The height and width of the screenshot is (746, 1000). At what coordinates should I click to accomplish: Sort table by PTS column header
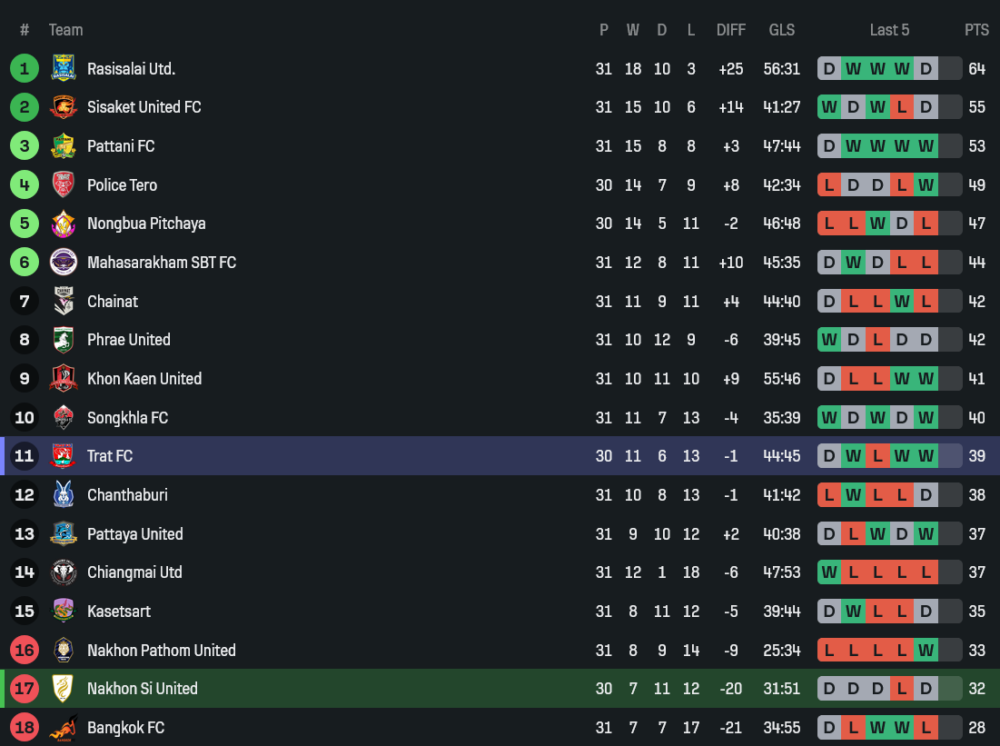coord(976,30)
